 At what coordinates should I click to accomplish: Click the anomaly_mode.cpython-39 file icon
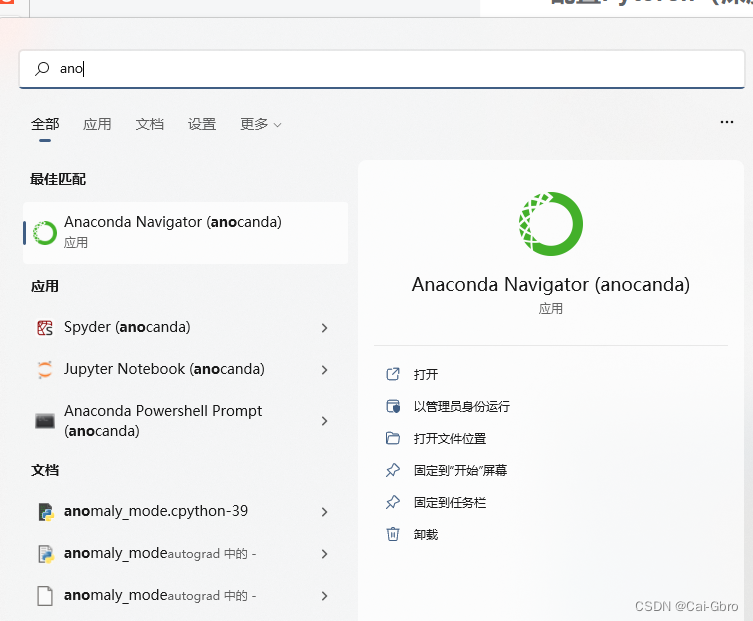(x=45, y=512)
